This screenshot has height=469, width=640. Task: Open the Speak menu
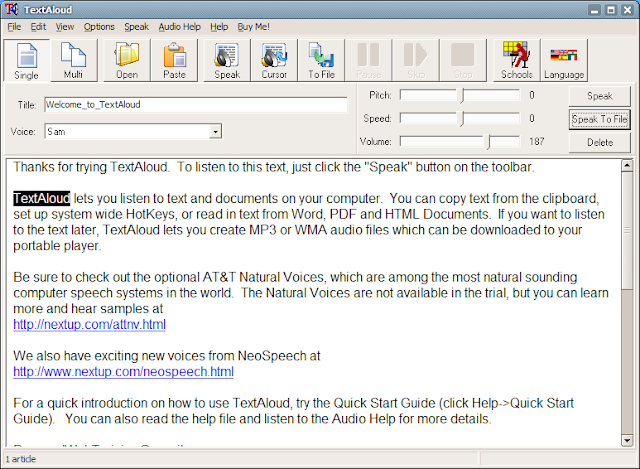(x=137, y=27)
